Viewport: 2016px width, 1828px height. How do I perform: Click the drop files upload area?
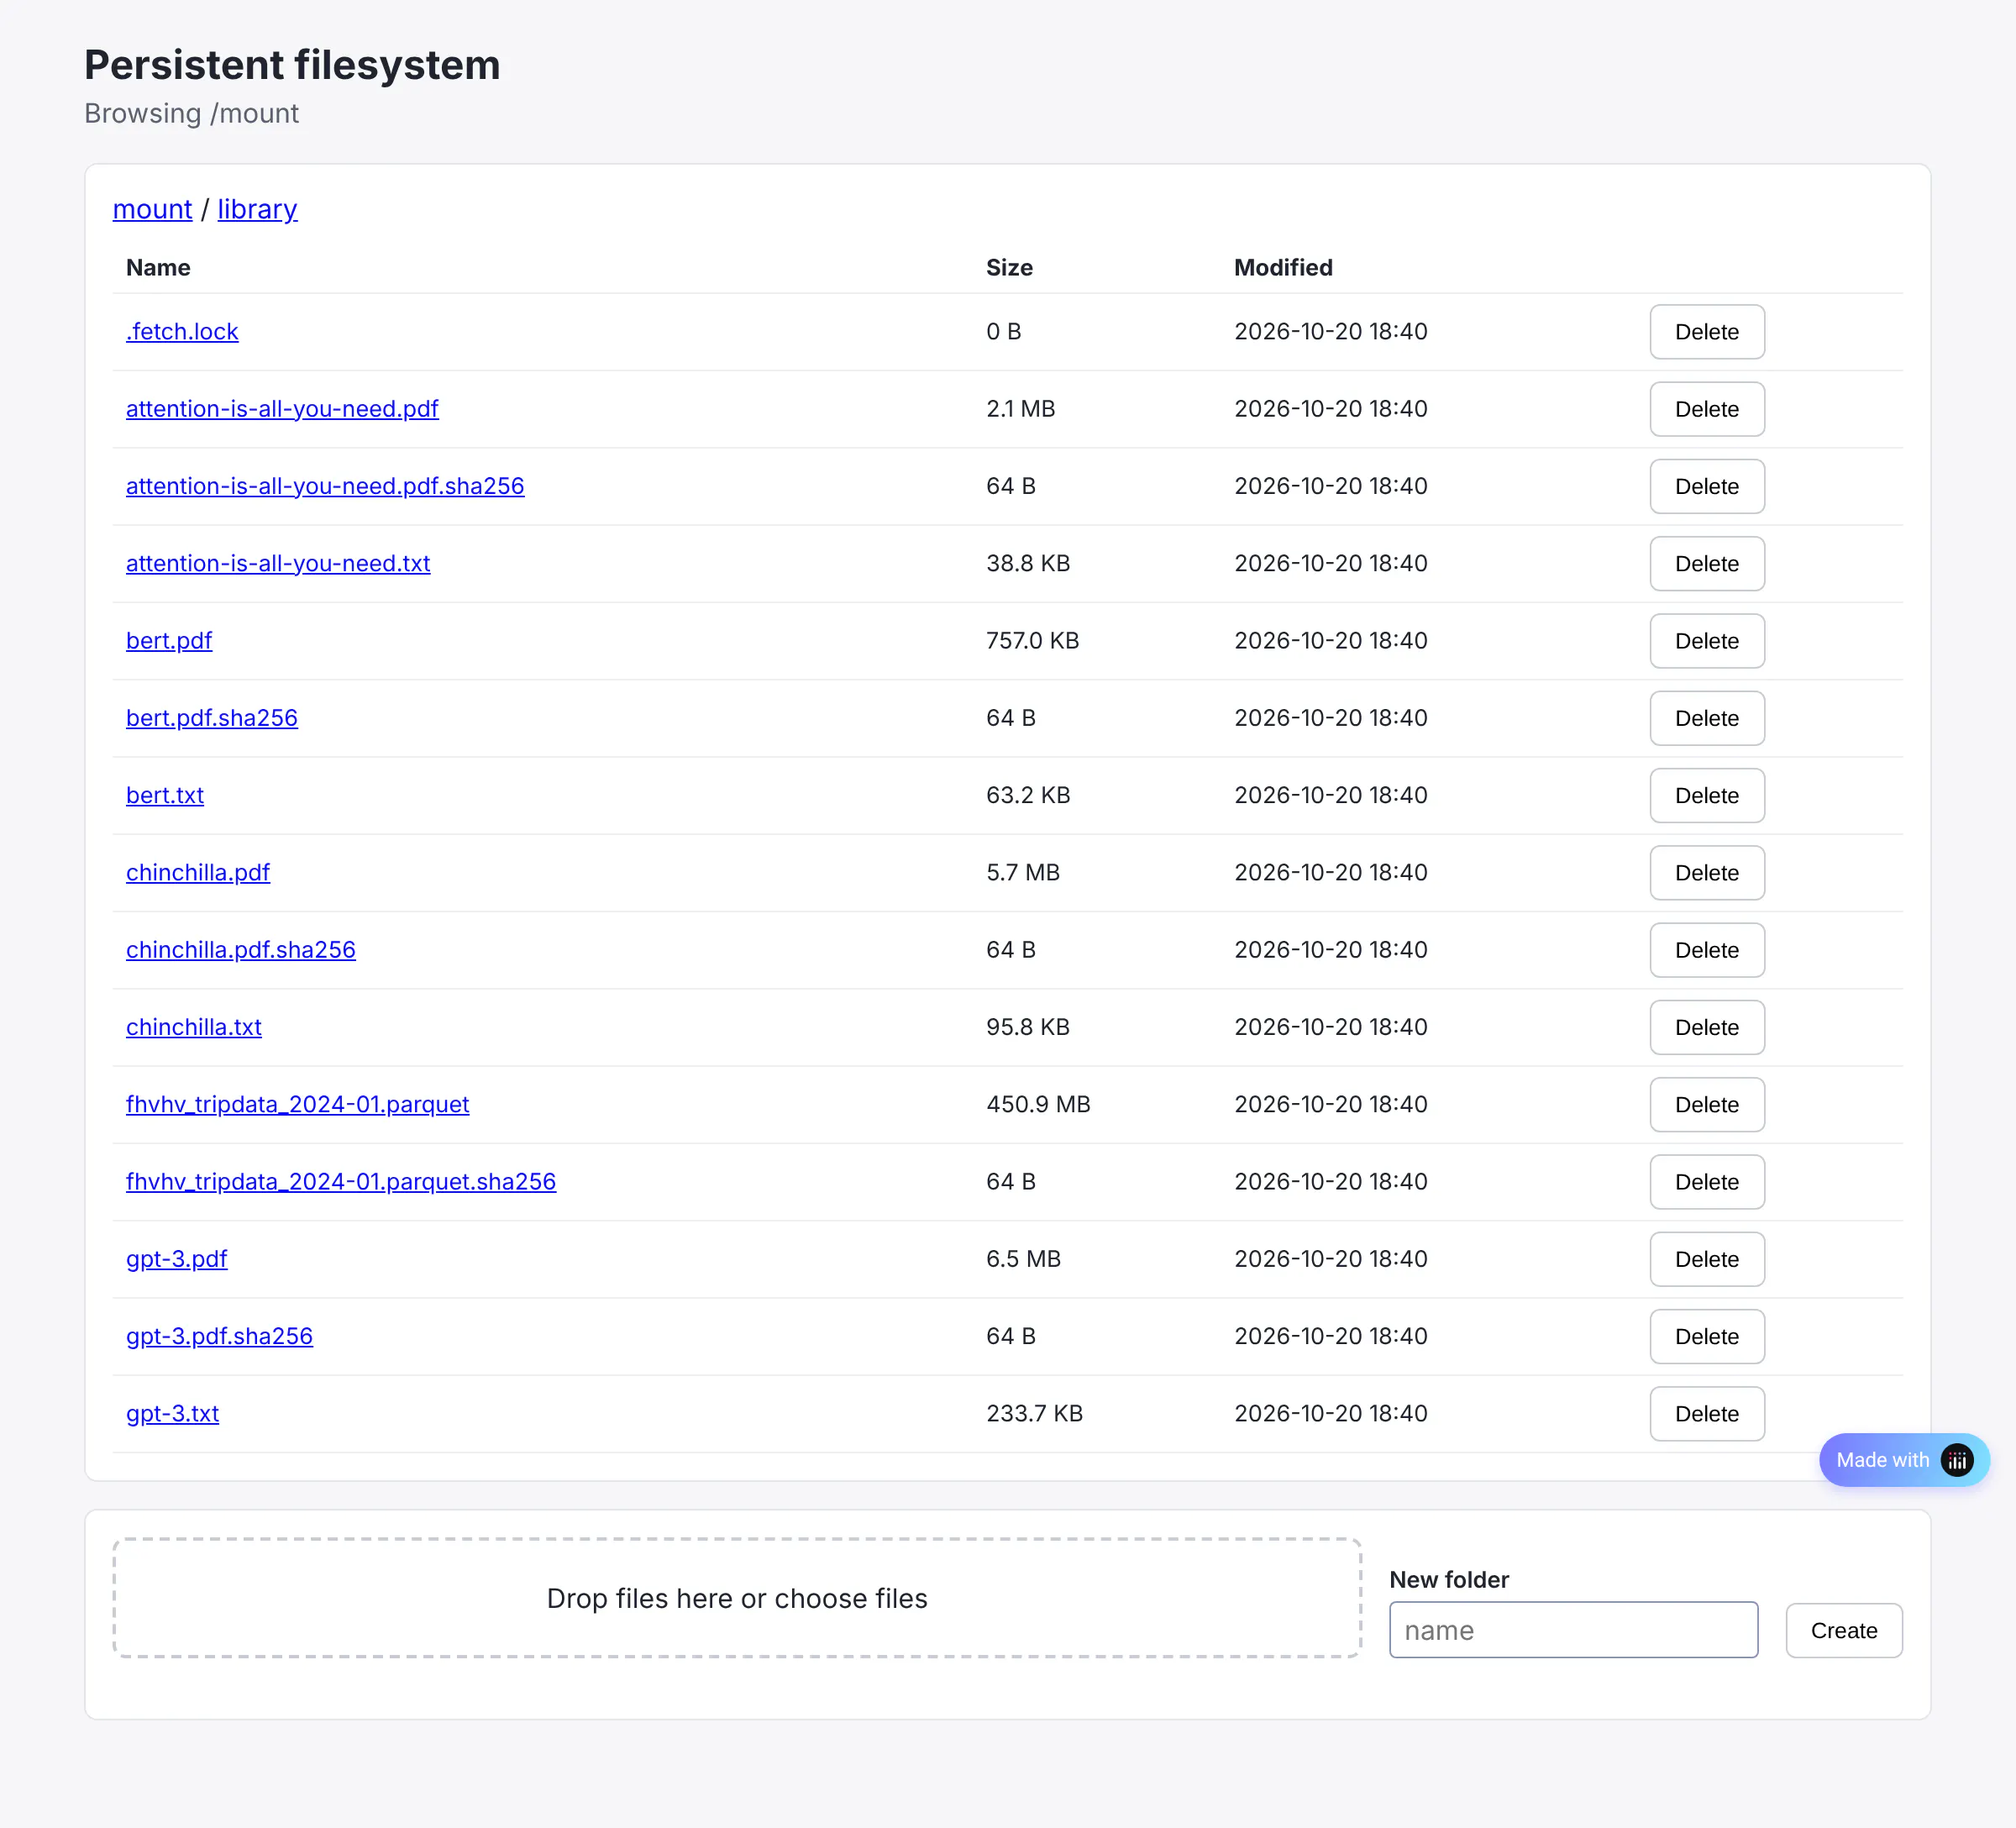737,1598
